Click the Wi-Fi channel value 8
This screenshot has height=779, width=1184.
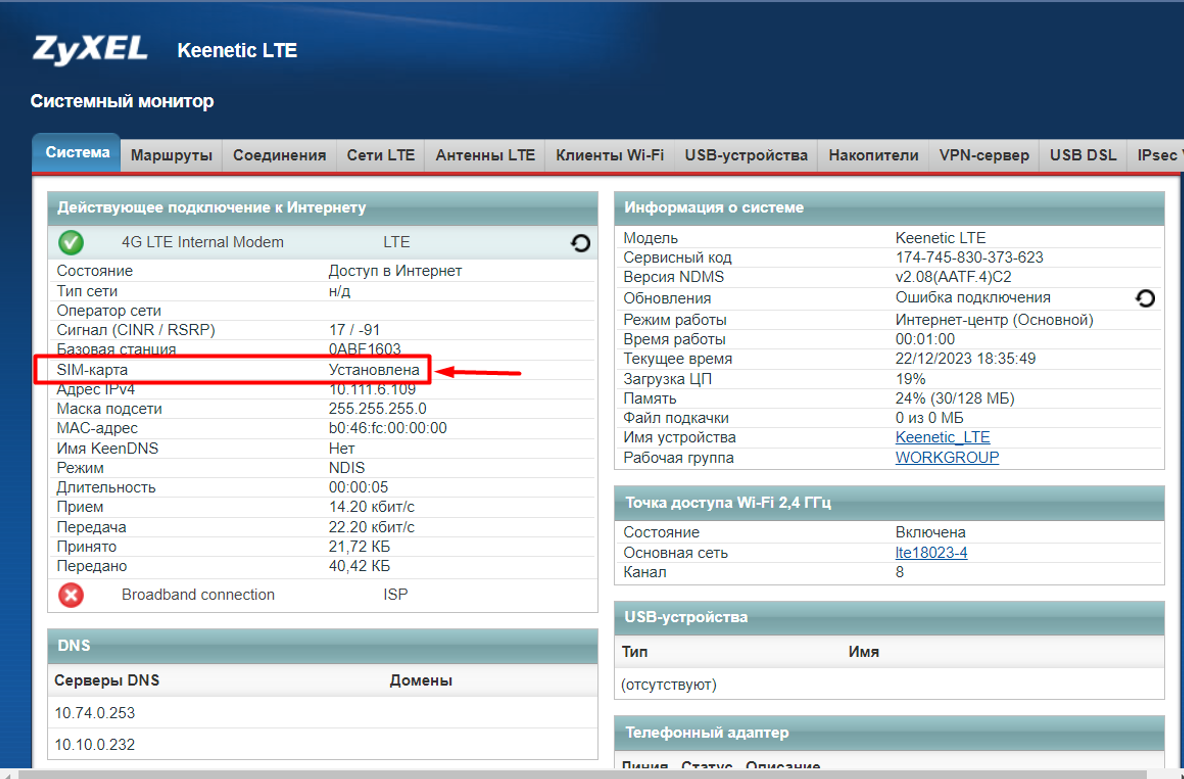[x=900, y=572]
